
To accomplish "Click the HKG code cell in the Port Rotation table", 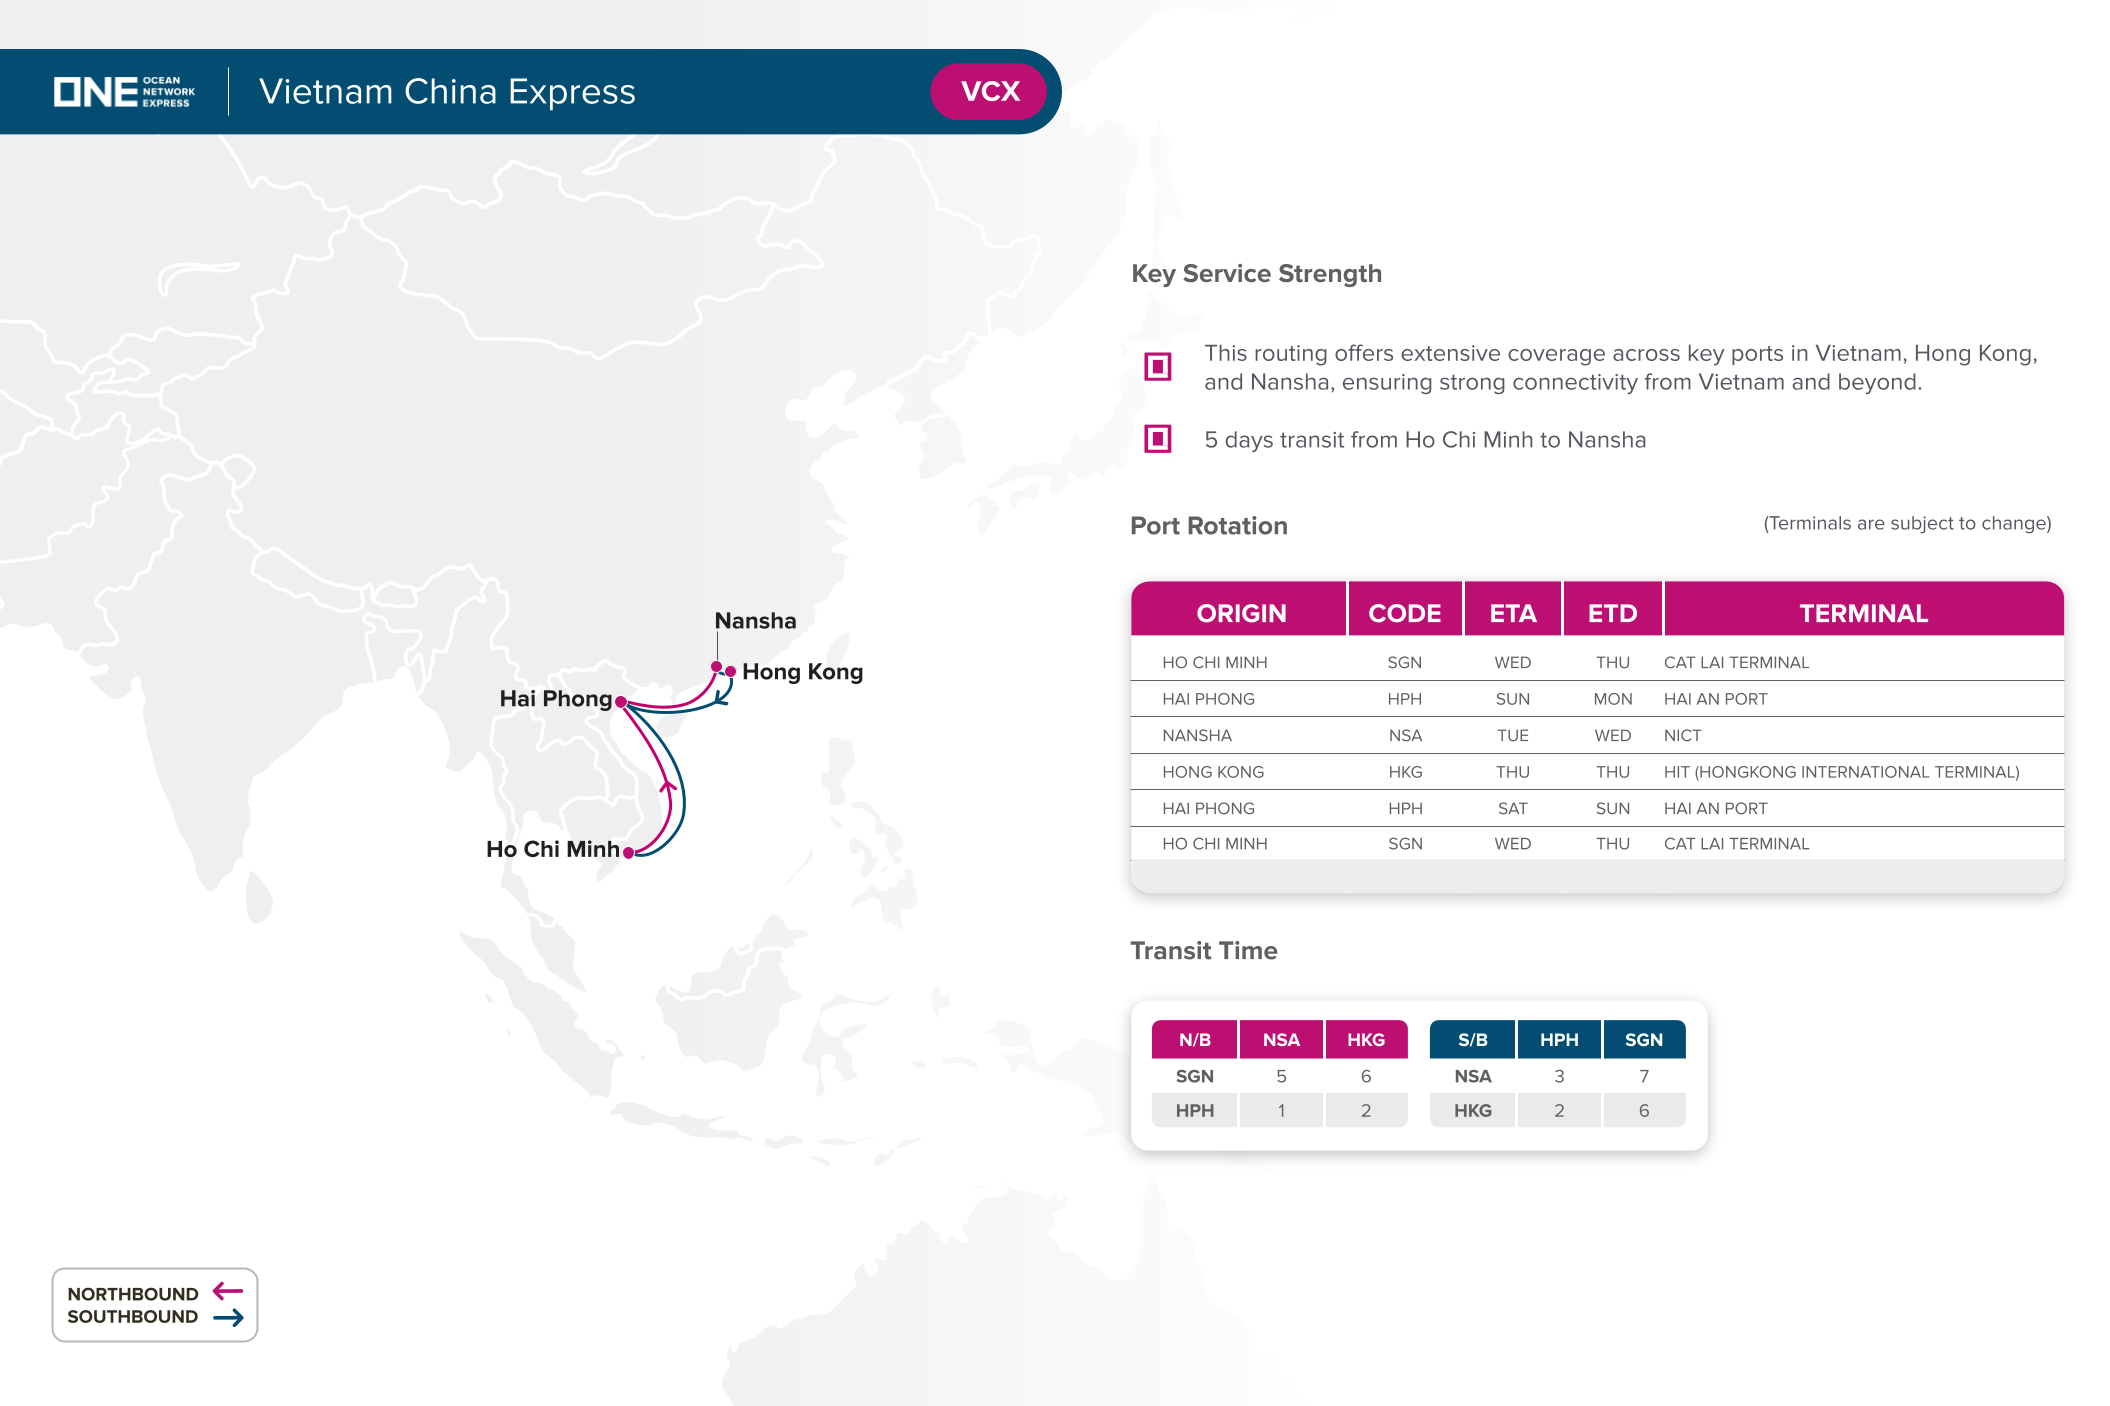I will tap(1405, 772).
